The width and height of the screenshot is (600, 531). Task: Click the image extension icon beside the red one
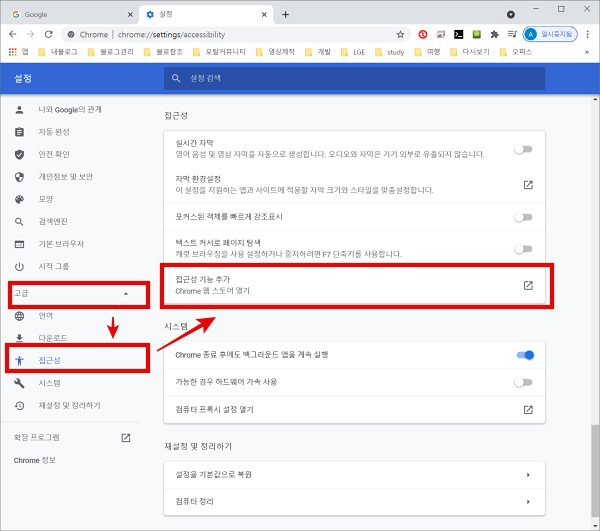click(x=440, y=34)
